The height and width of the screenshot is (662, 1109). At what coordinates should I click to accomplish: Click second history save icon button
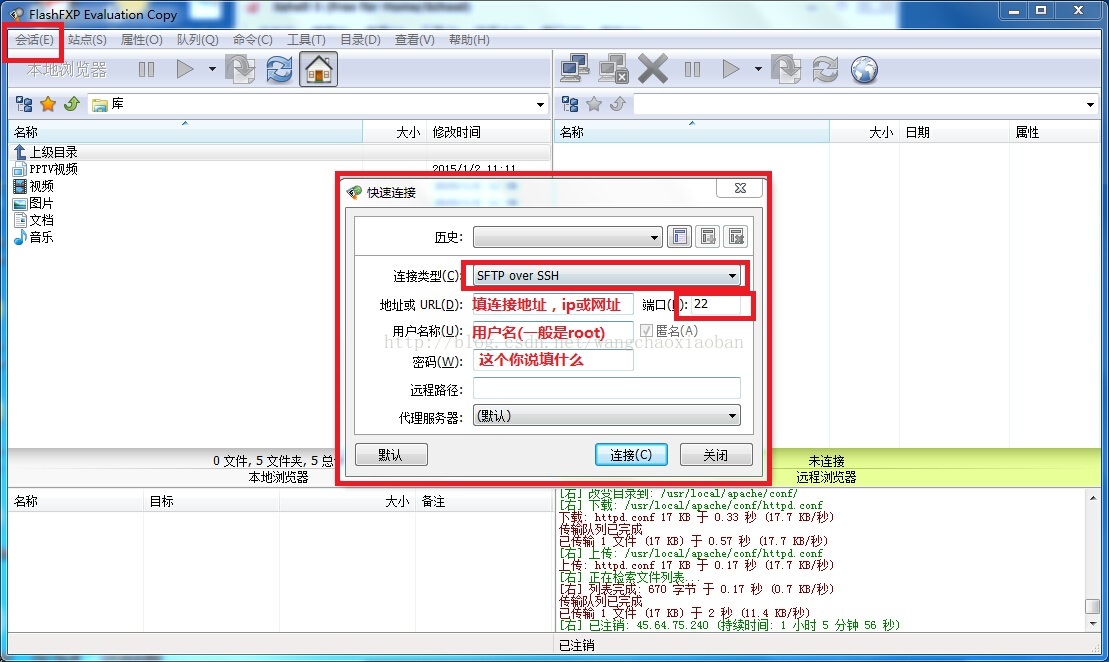coord(708,236)
